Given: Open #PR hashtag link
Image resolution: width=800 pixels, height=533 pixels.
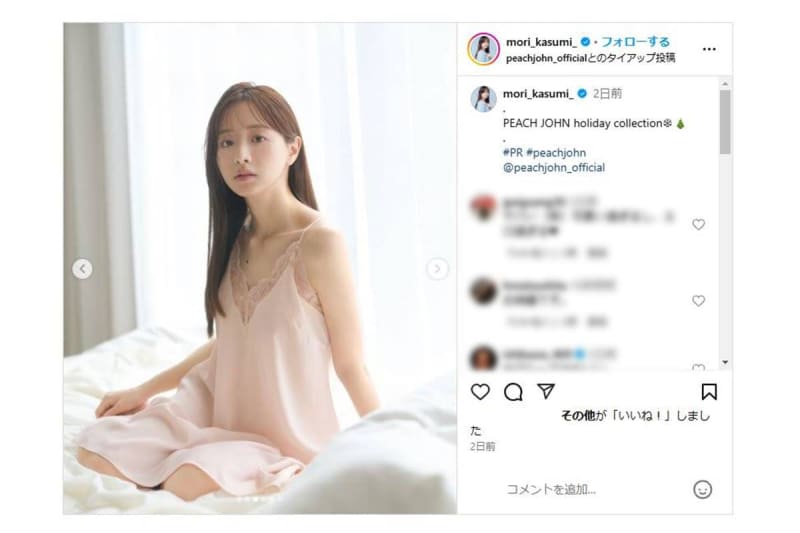Looking at the screenshot, I should [513, 153].
